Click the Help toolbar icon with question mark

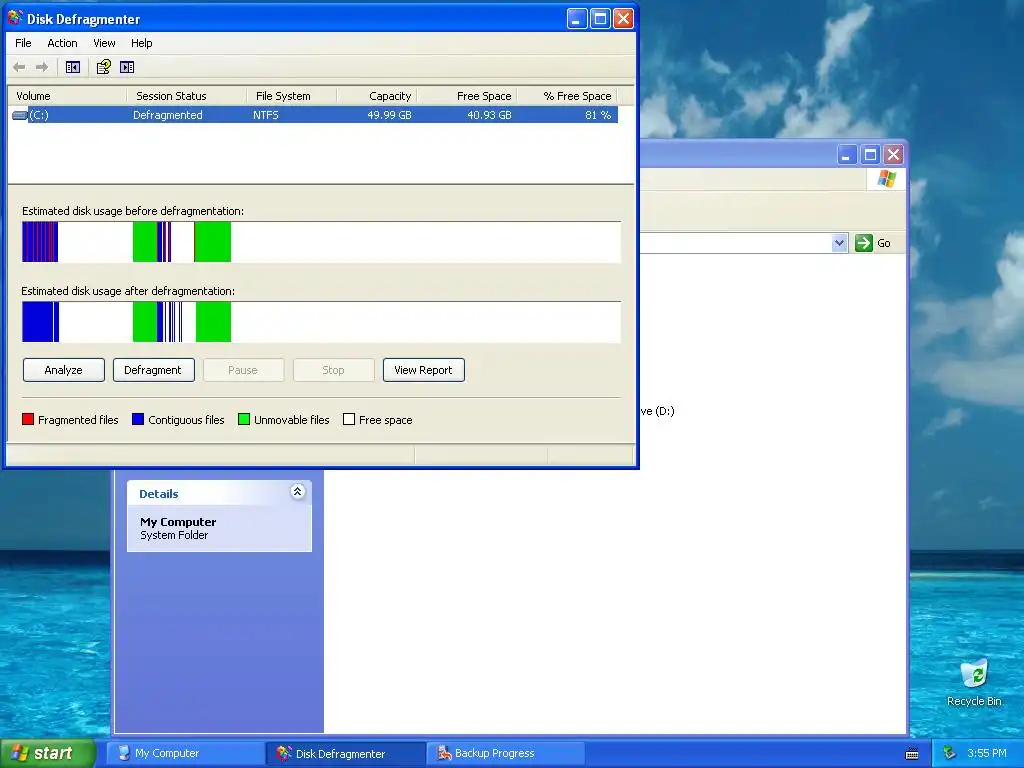pyautogui.click(x=103, y=67)
